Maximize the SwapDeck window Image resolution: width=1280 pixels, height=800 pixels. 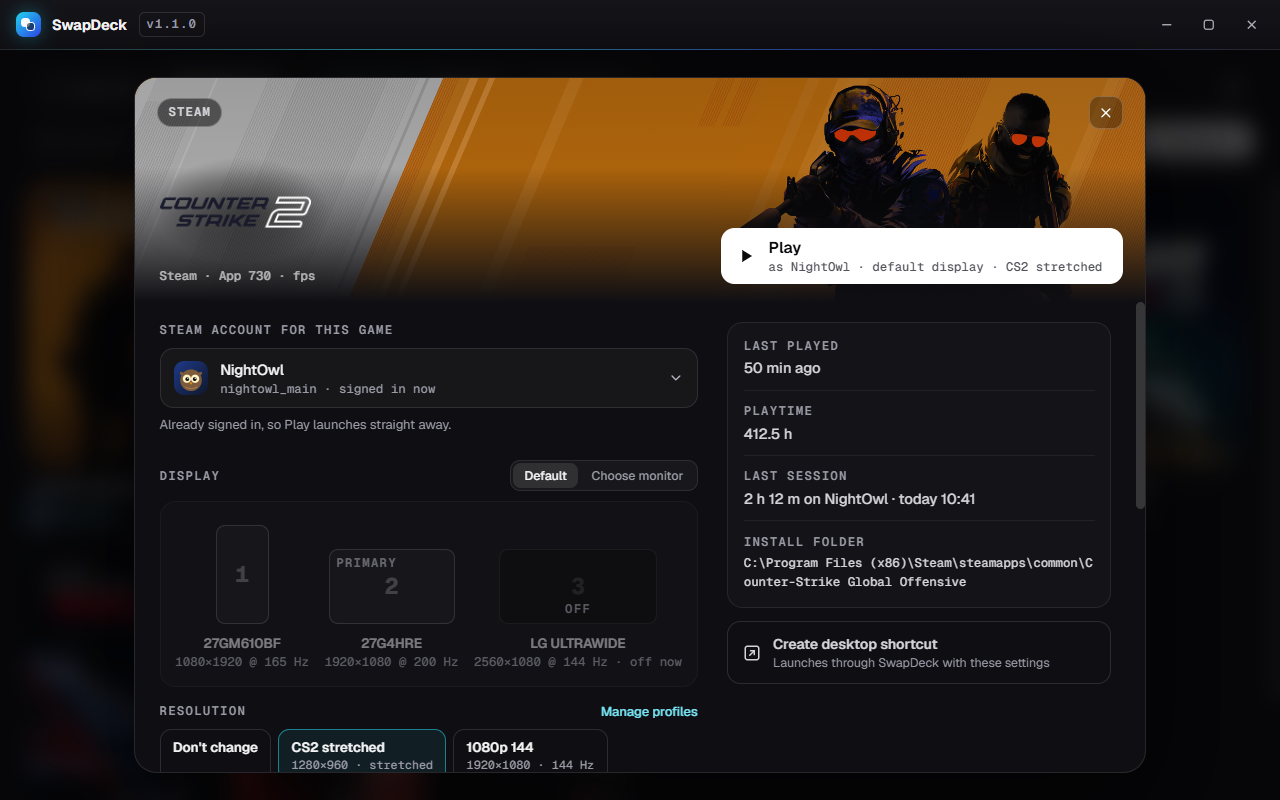[x=1208, y=25]
